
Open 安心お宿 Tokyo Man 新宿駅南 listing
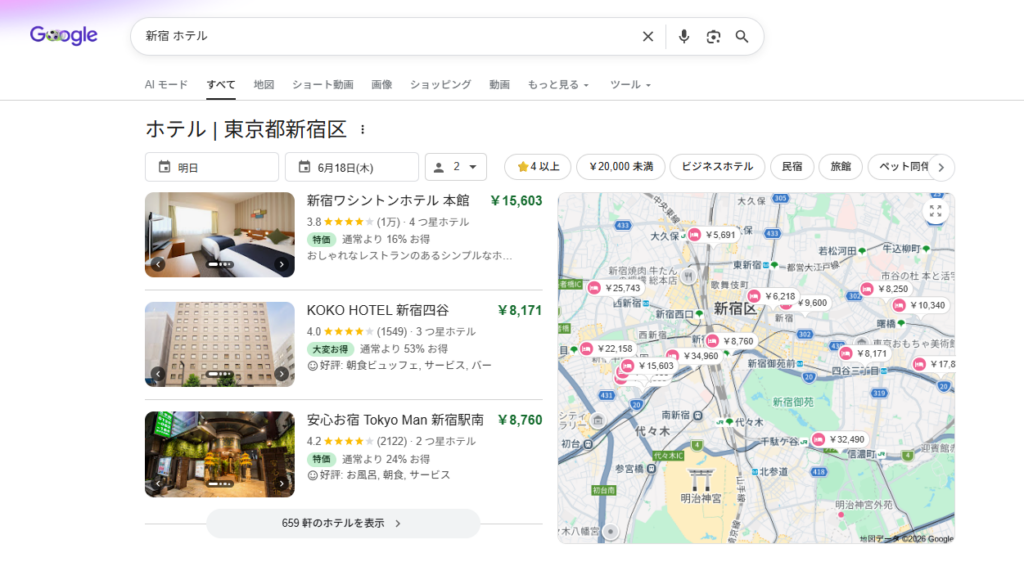pyautogui.click(x=395, y=420)
